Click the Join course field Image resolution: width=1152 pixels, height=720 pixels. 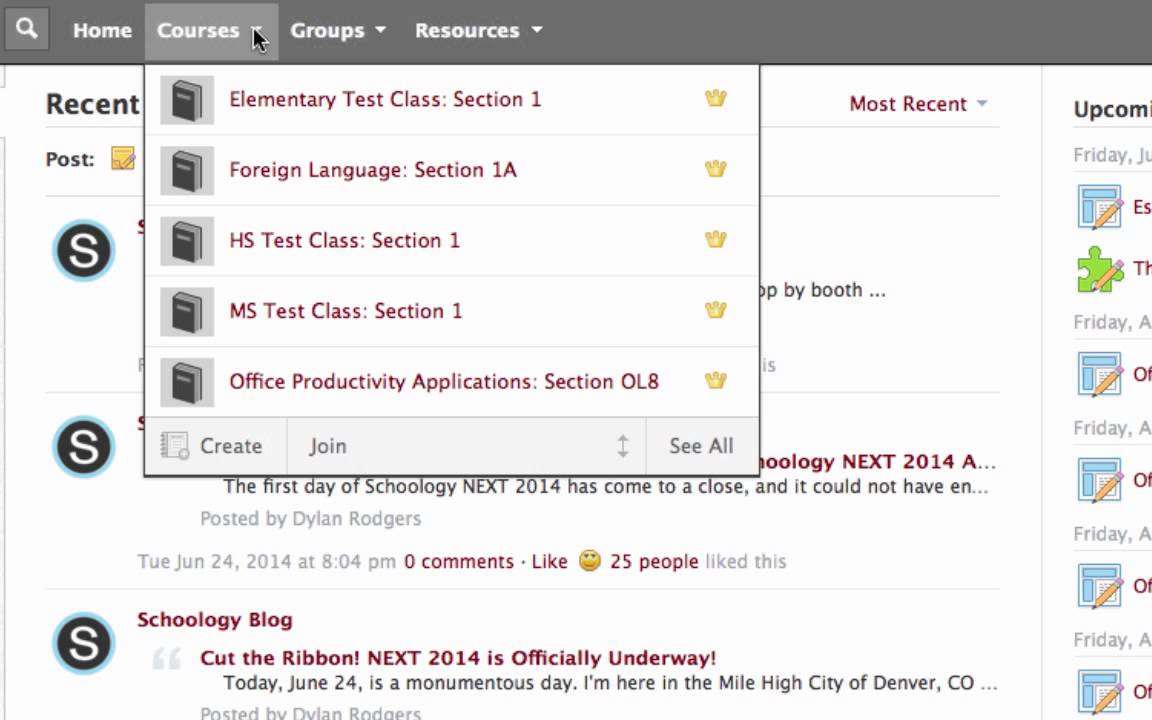click(467, 446)
